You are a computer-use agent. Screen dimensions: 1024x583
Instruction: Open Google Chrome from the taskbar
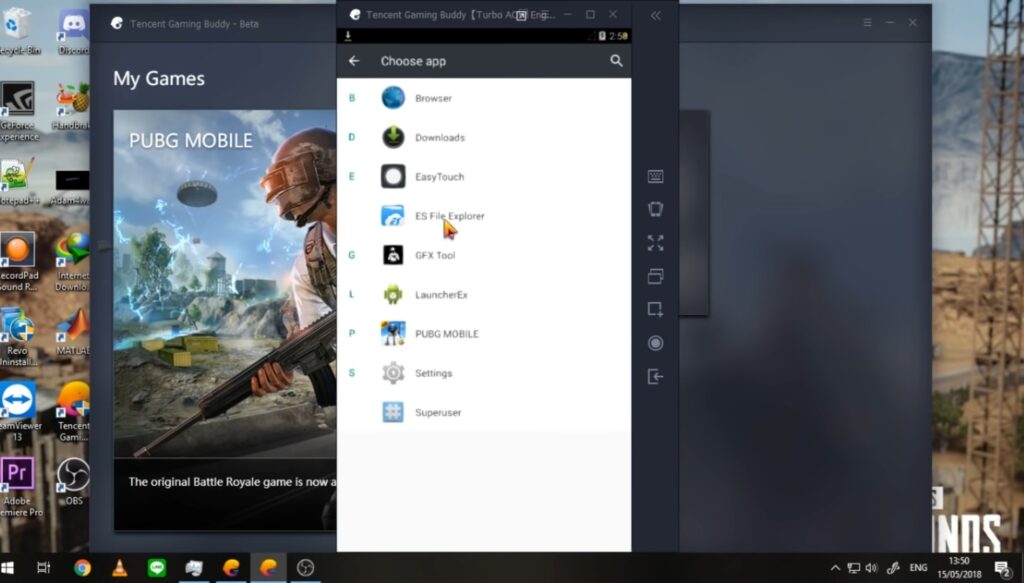click(82, 568)
